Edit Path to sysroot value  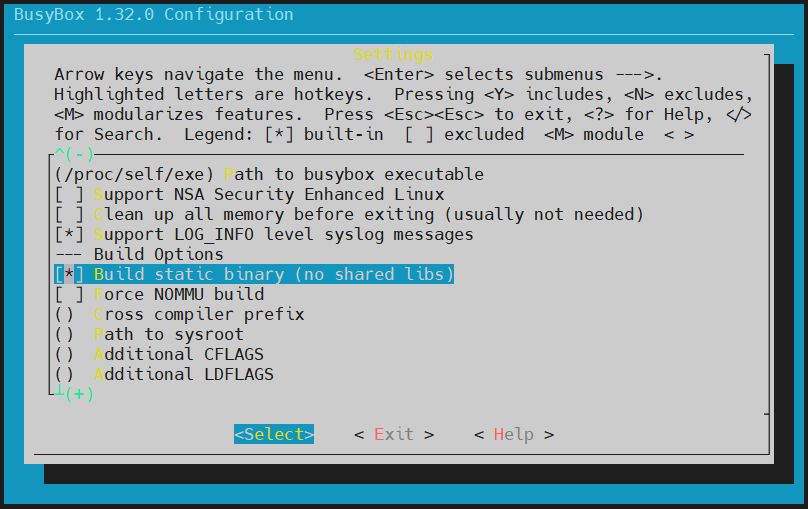click(x=64, y=334)
